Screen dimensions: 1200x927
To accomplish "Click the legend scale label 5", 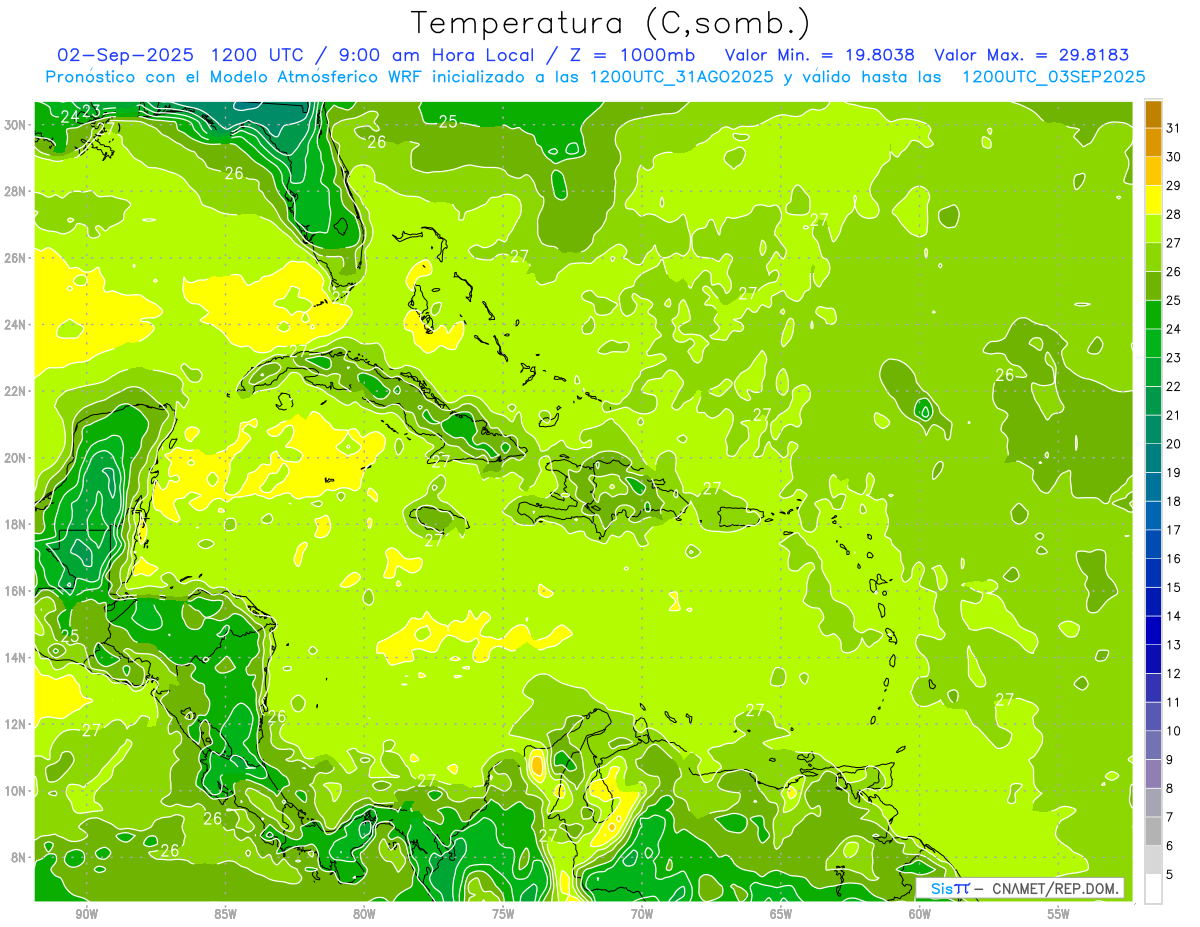I will pos(1172,875).
